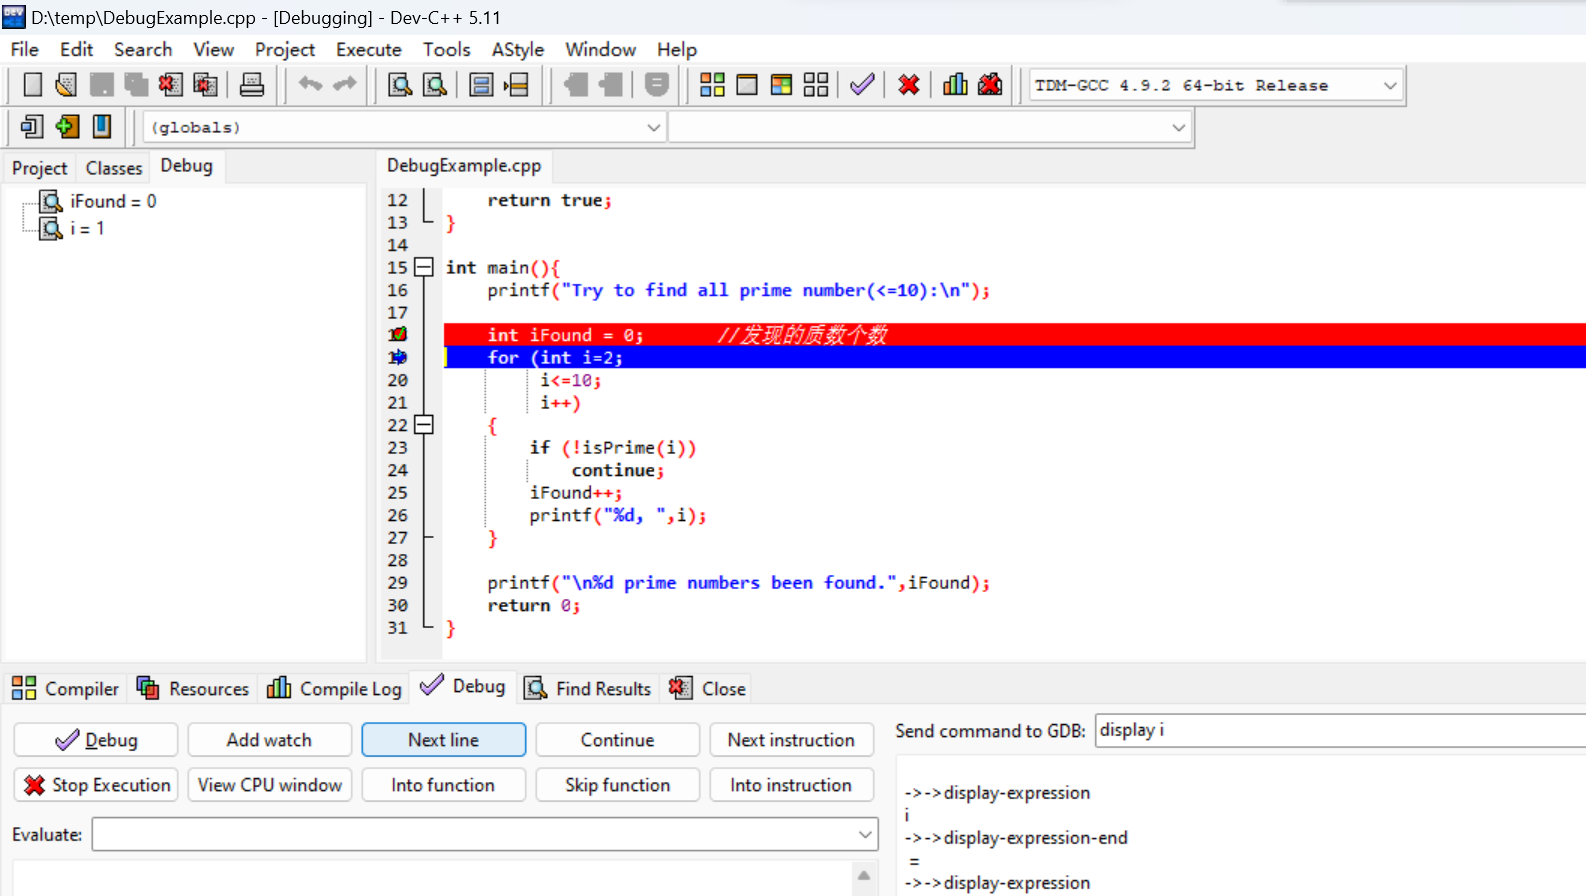This screenshot has height=896, width=1586.
Task: Select the DebugExample.cpp editor tab
Action: pyautogui.click(x=464, y=166)
